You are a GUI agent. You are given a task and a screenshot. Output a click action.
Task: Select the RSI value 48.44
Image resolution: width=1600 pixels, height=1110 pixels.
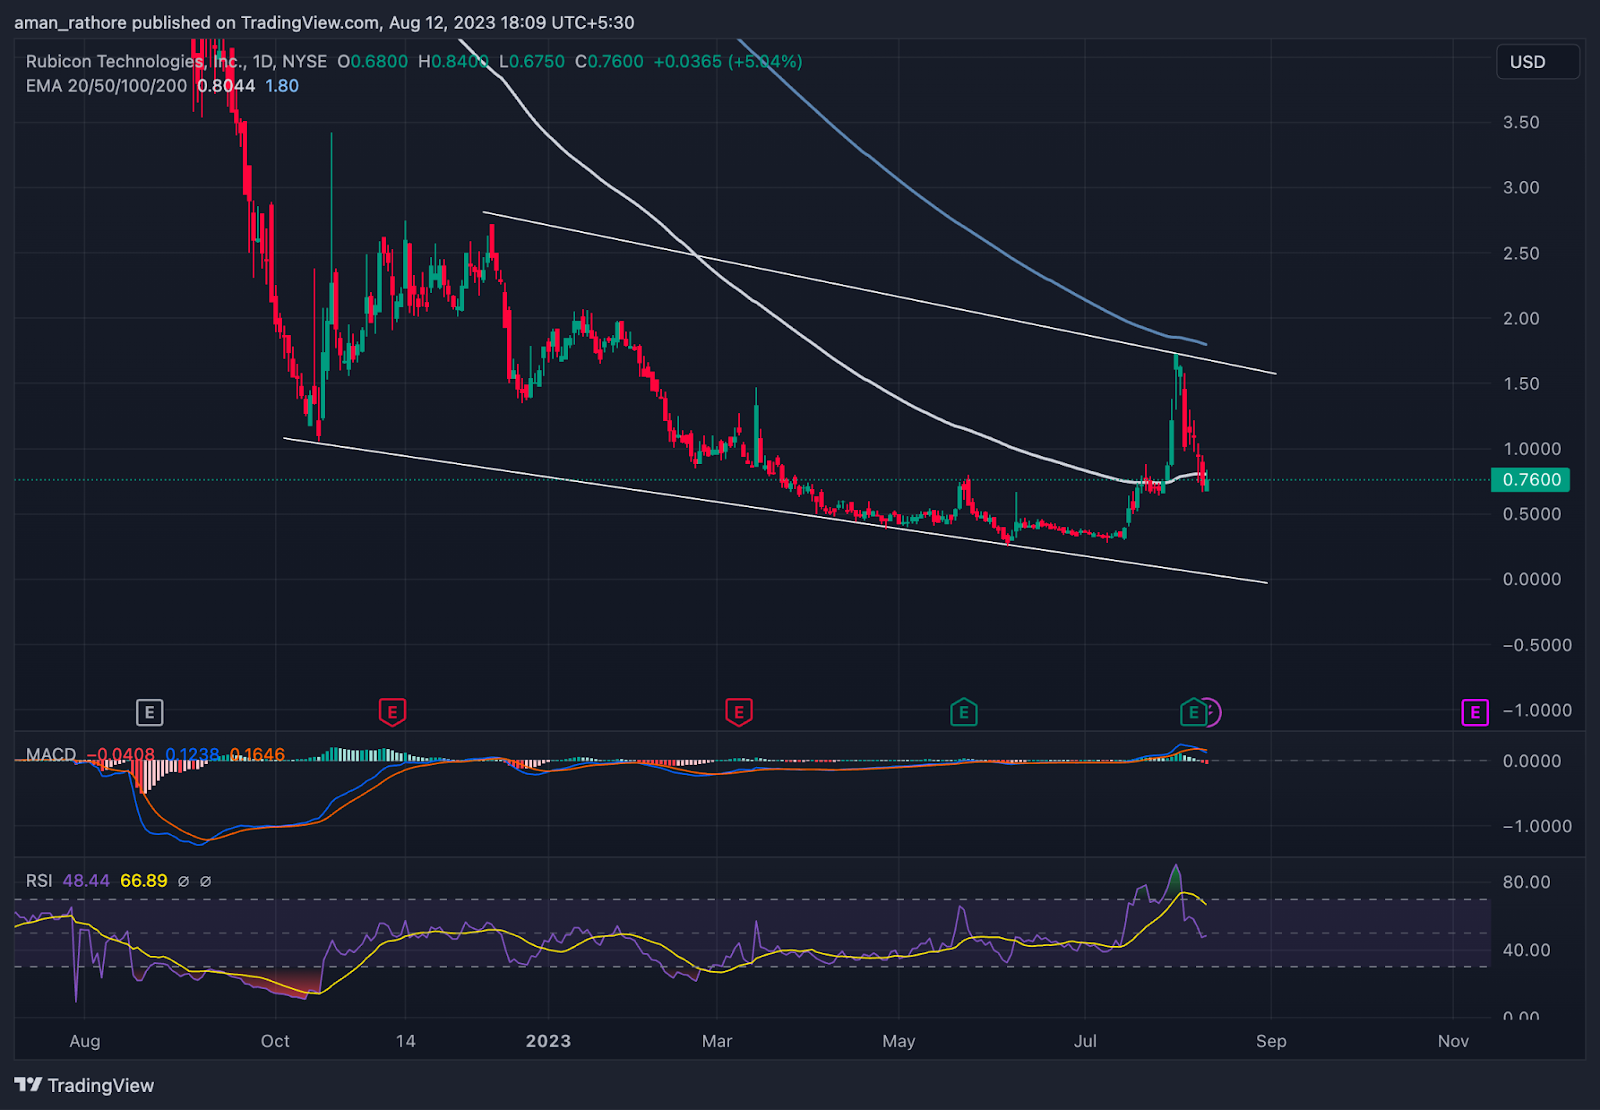[x=86, y=881]
